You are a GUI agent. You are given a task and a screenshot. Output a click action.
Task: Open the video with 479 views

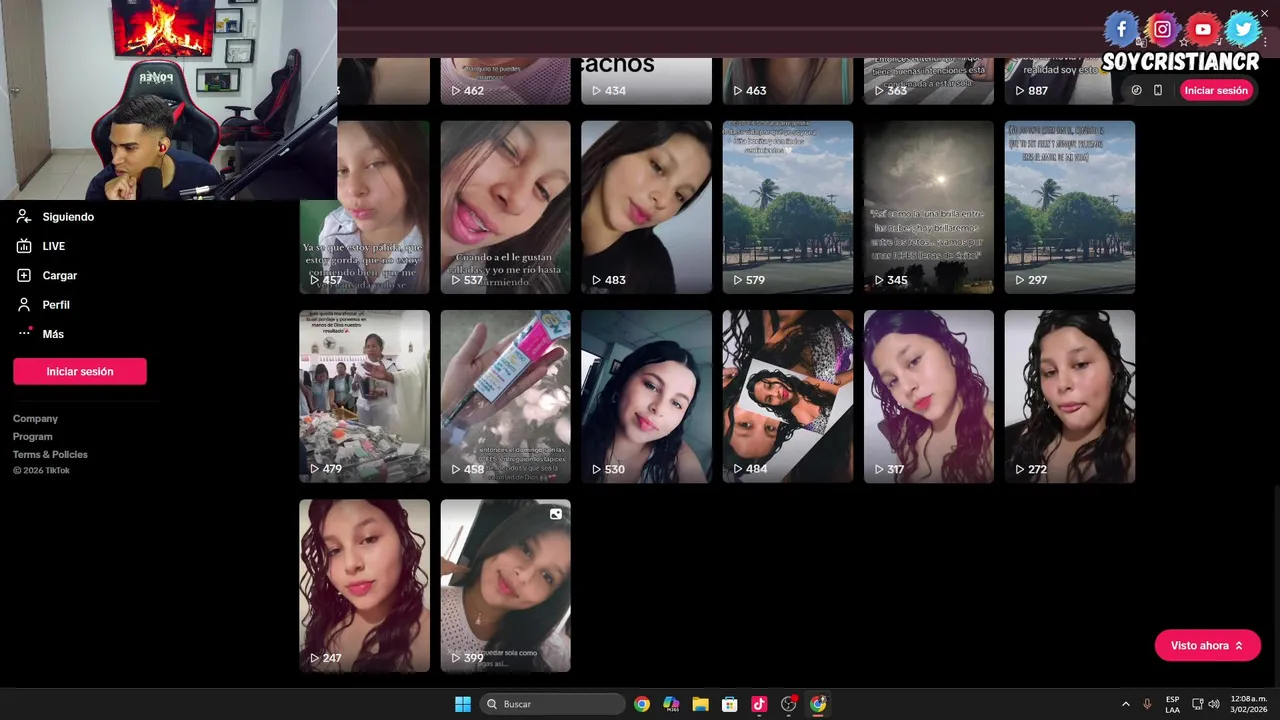pos(365,397)
